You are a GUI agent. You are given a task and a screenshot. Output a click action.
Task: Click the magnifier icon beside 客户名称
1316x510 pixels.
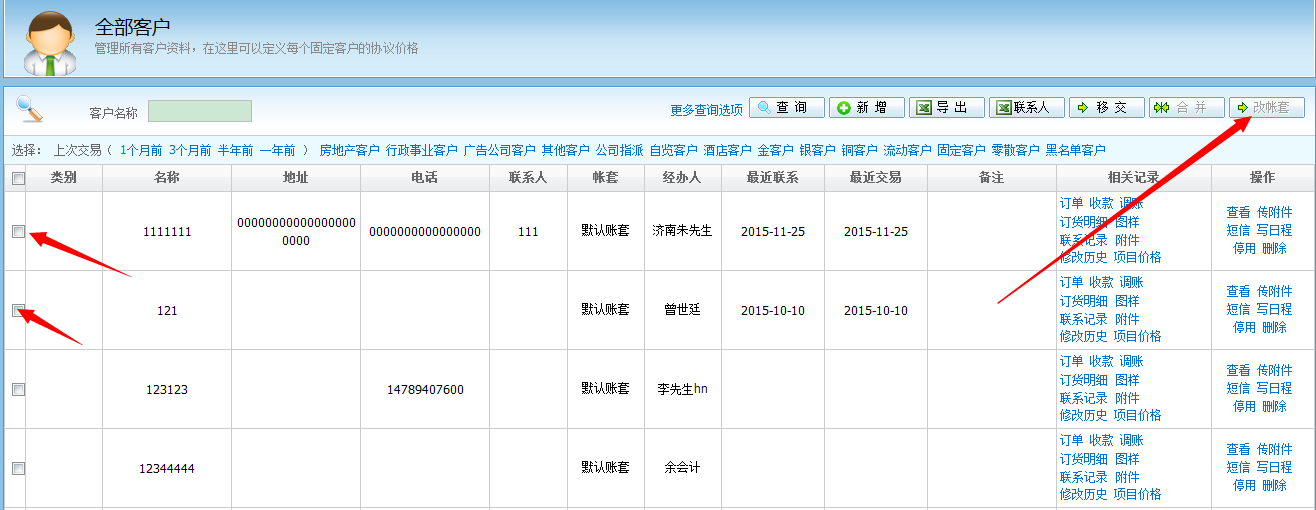point(30,109)
